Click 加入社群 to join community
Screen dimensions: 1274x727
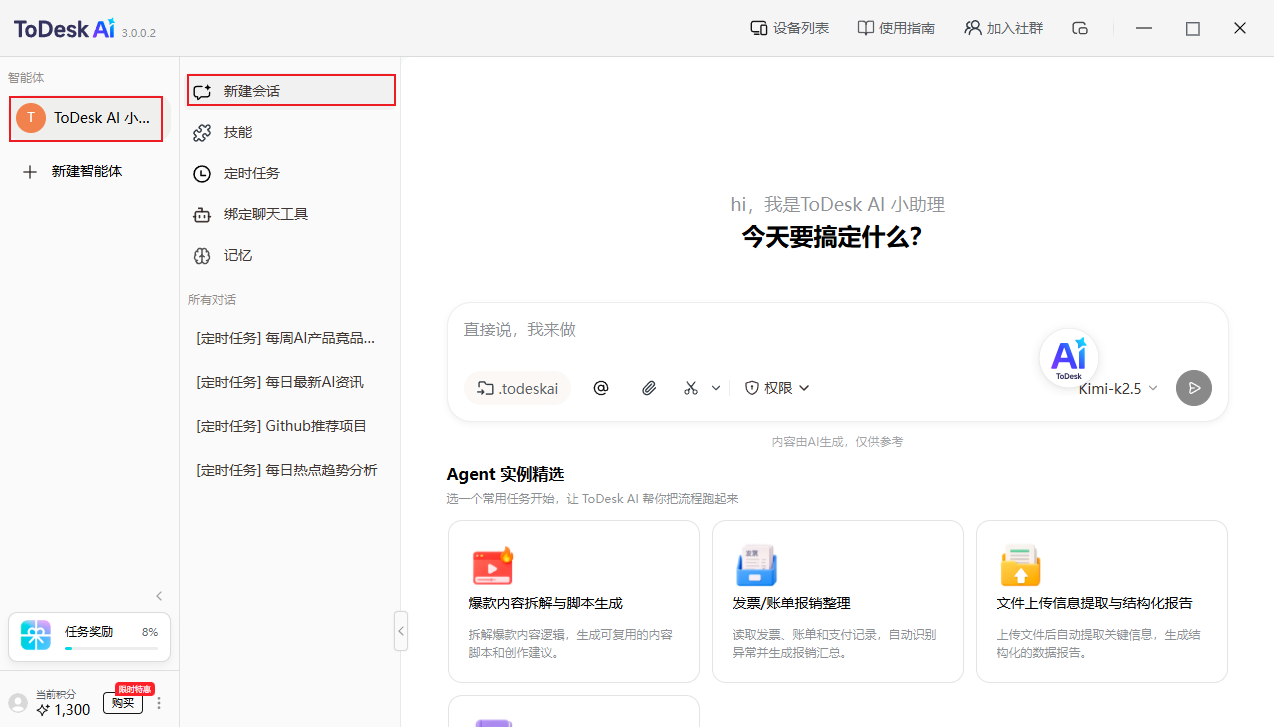1003,28
